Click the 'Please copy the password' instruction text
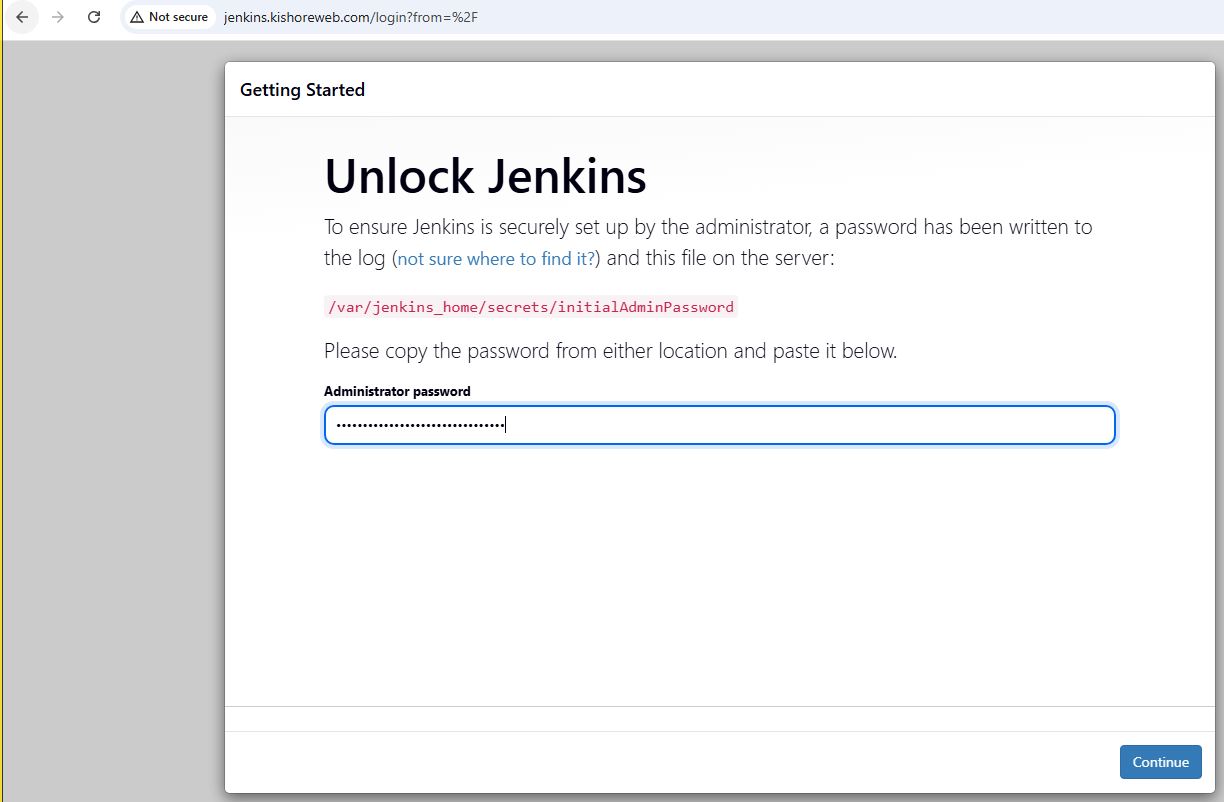This screenshot has height=802, width=1224. point(610,351)
